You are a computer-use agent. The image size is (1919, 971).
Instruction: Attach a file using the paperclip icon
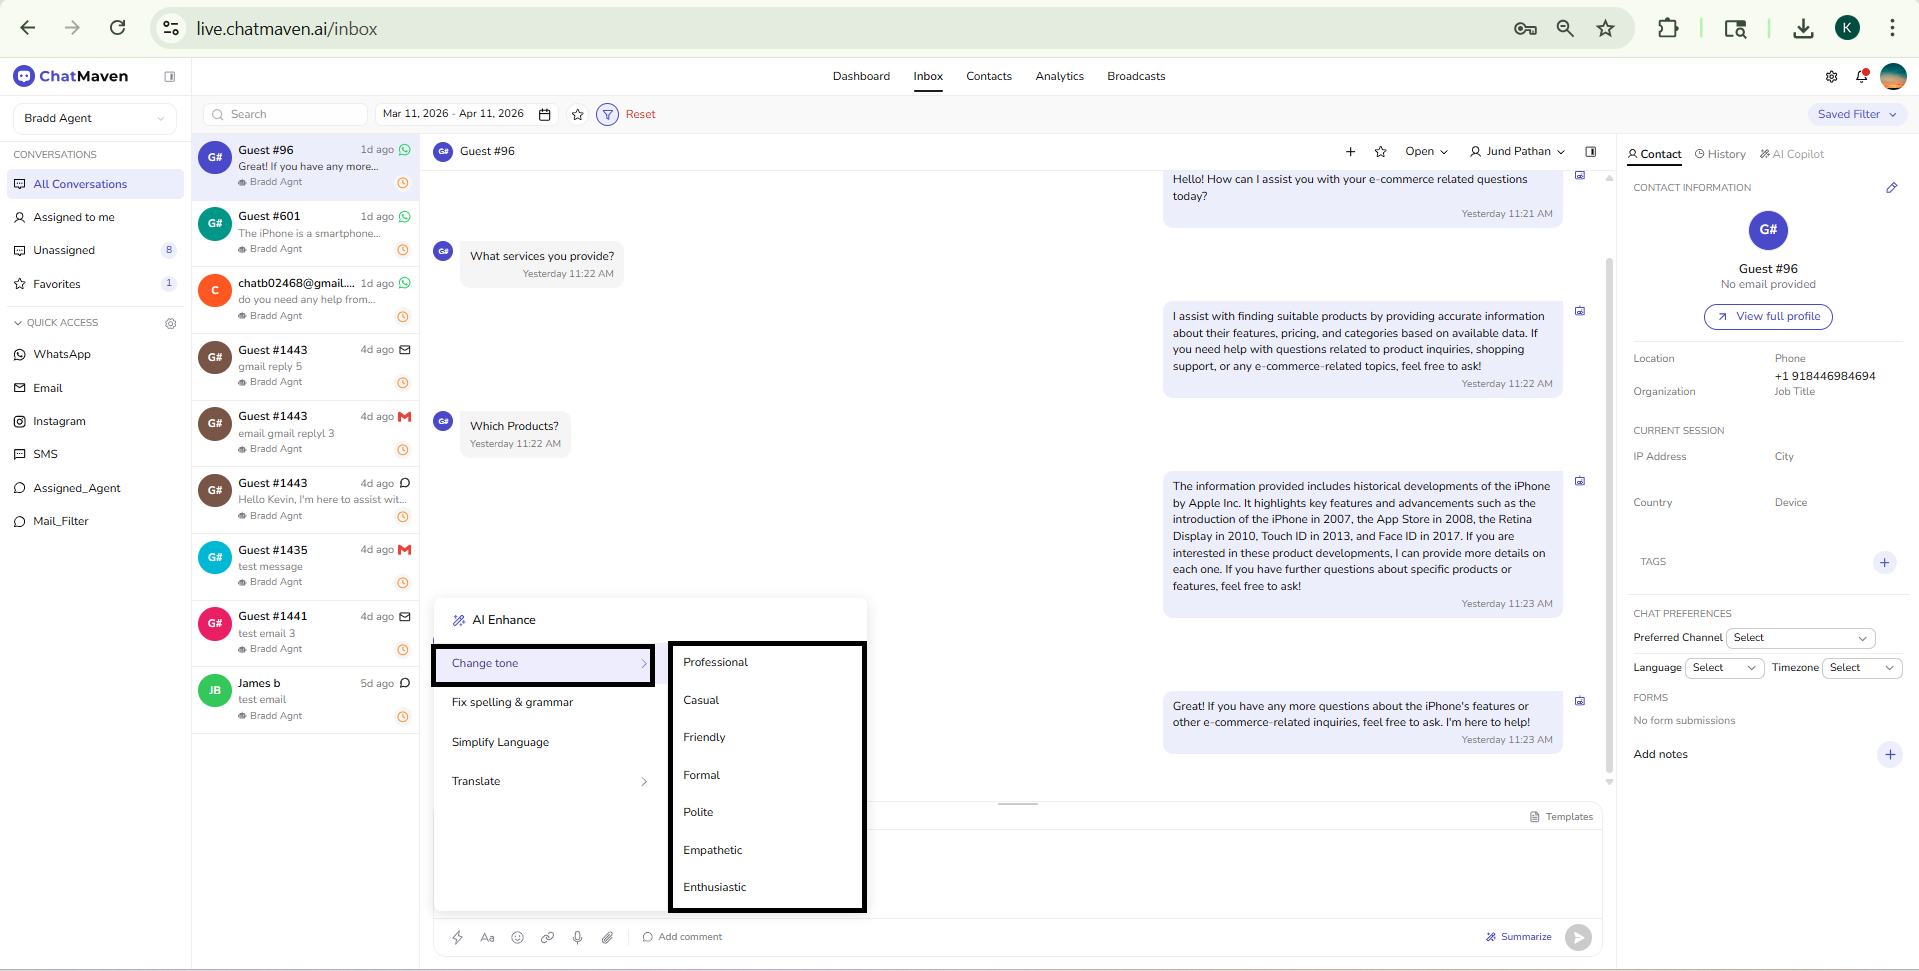(x=607, y=937)
